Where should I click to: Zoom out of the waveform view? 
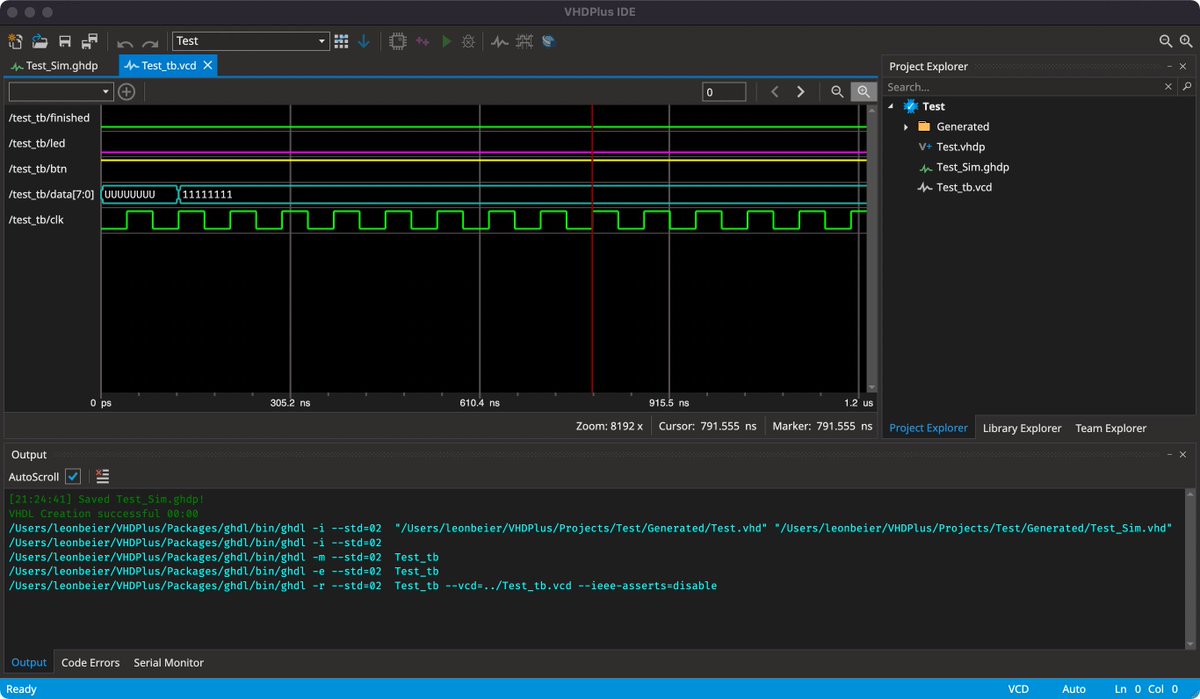[838, 92]
